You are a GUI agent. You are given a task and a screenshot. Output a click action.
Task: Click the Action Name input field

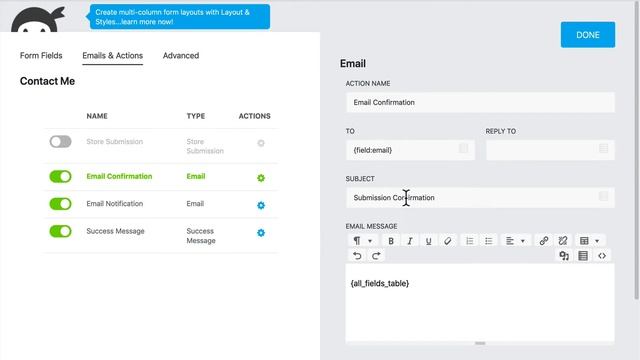pyautogui.click(x=480, y=102)
